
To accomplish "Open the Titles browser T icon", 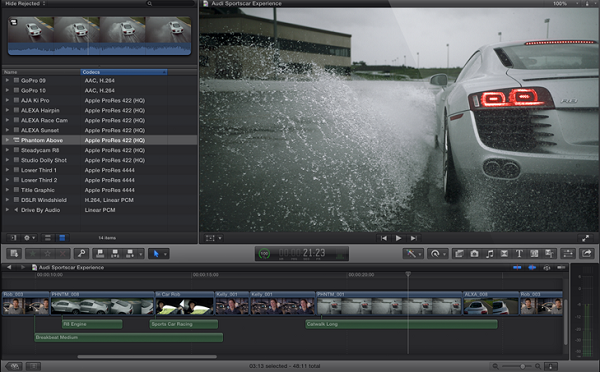I will point(519,253).
